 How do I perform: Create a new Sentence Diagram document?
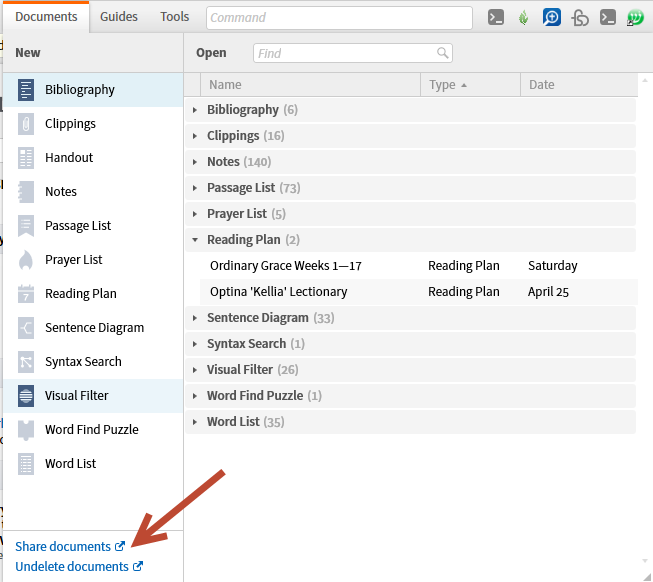93,328
